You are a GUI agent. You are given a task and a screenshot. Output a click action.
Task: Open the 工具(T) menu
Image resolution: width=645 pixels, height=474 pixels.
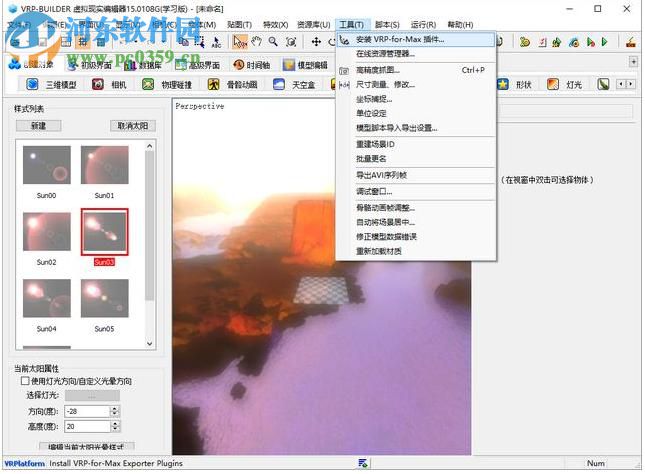(x=352, y=25)
